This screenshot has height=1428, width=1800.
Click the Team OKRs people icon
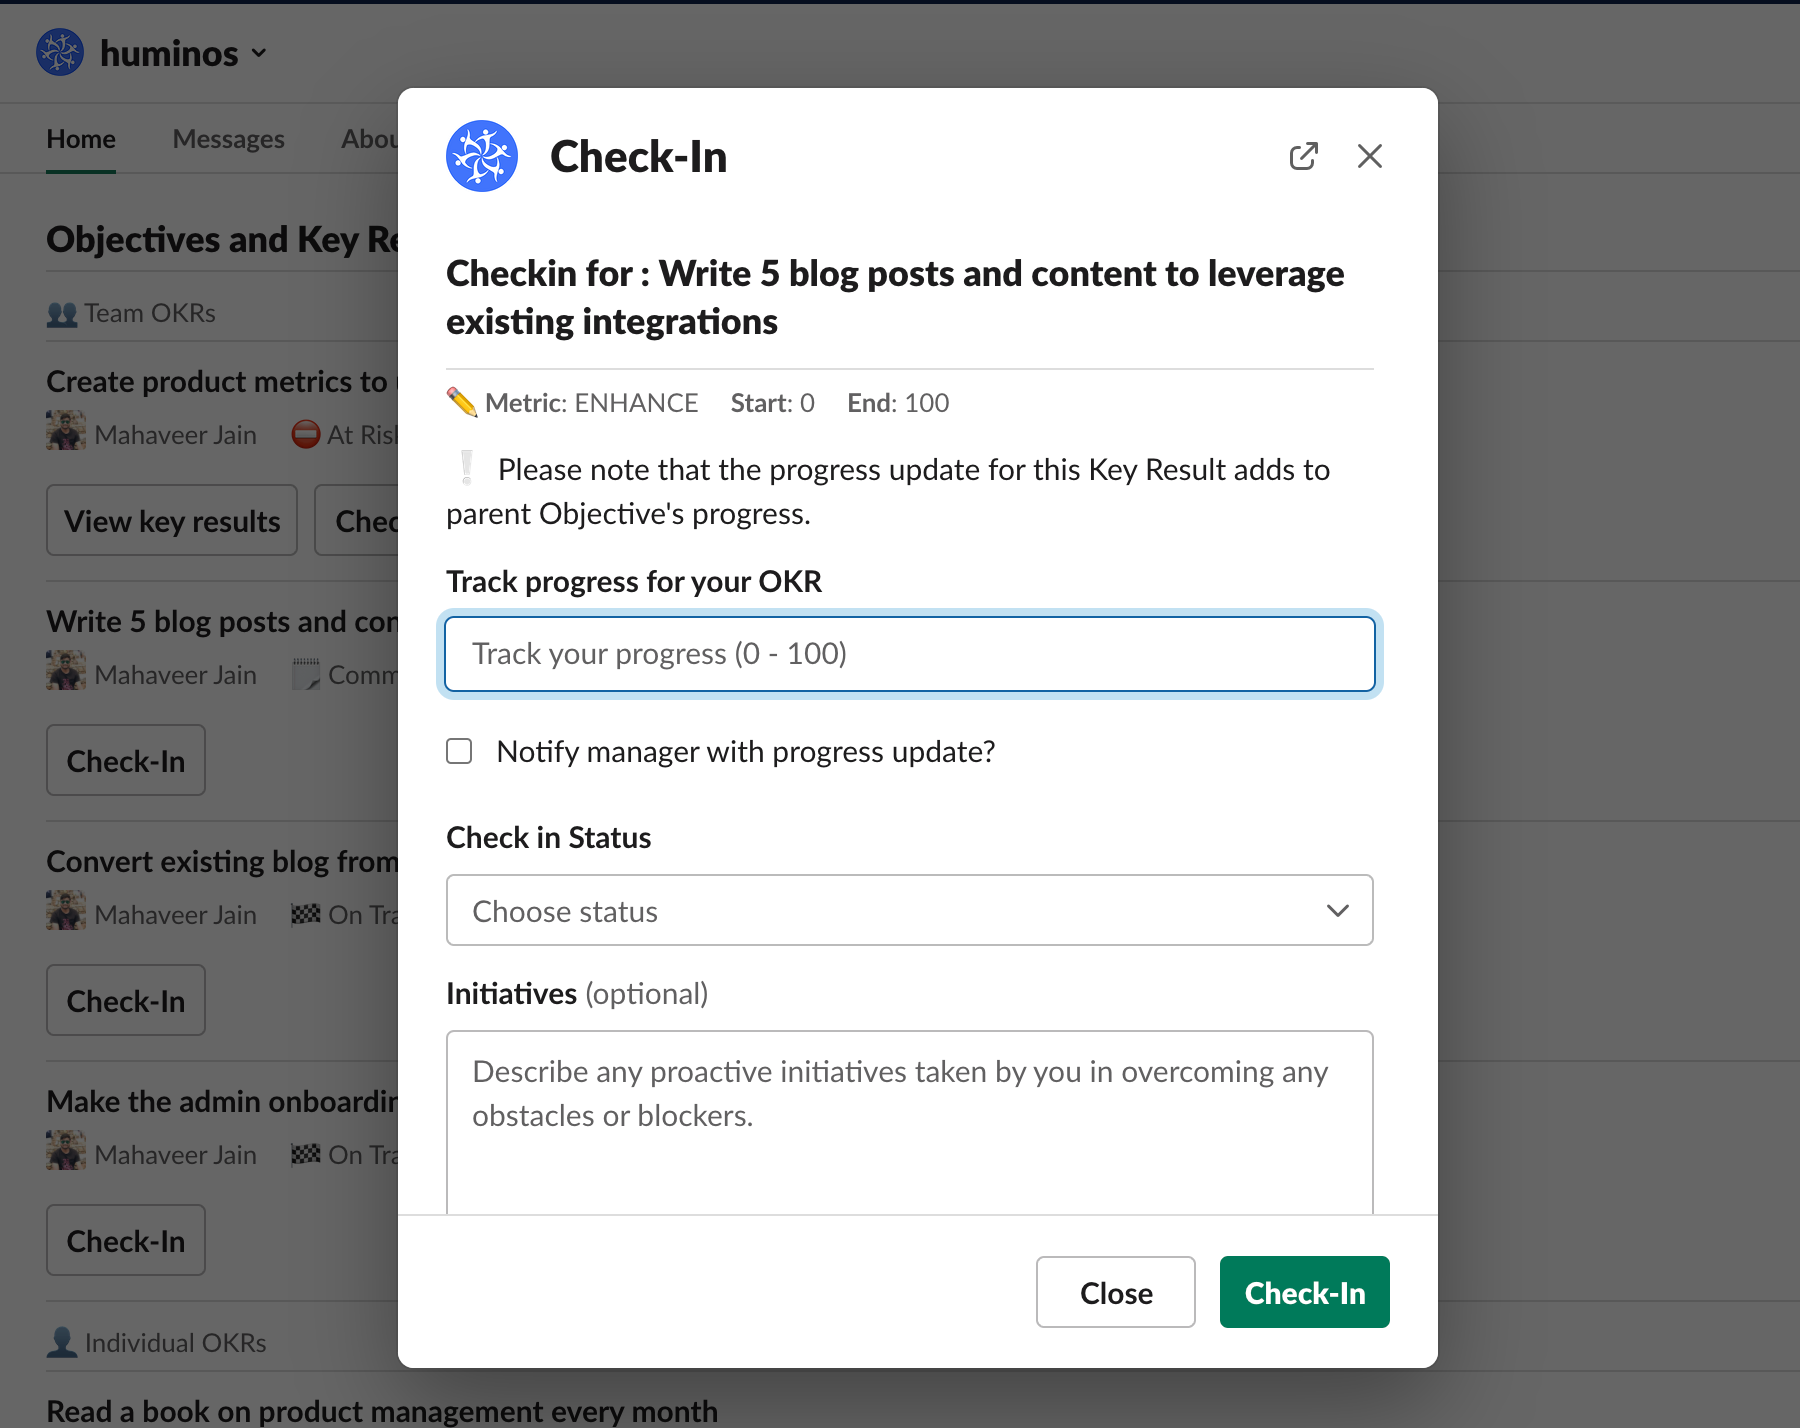coord(62,314)
